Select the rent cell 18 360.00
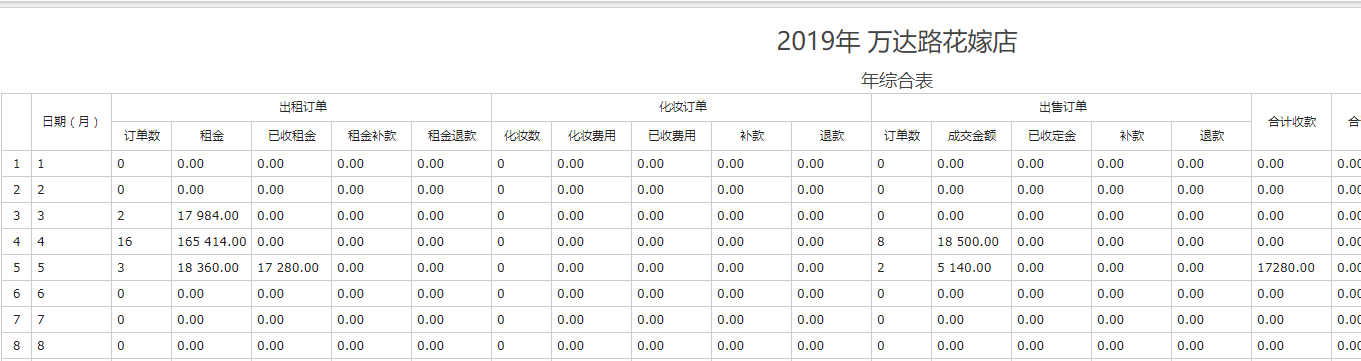This screenshot has width=1361, height=361. coord(212,267)
